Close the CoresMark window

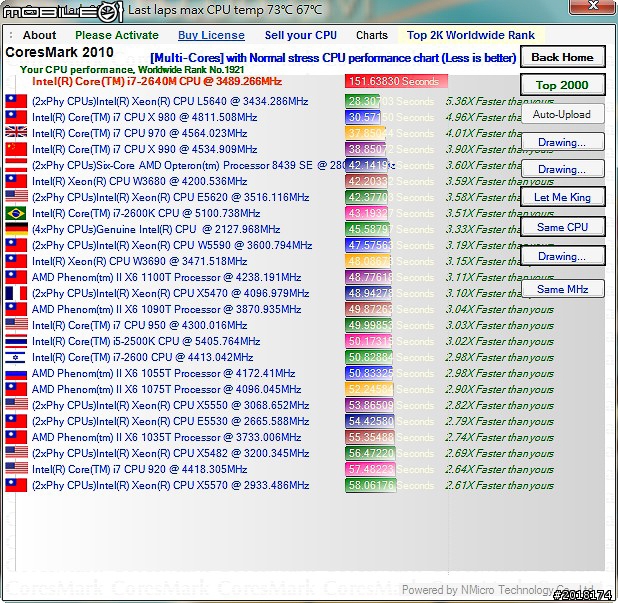pos(592,6)
